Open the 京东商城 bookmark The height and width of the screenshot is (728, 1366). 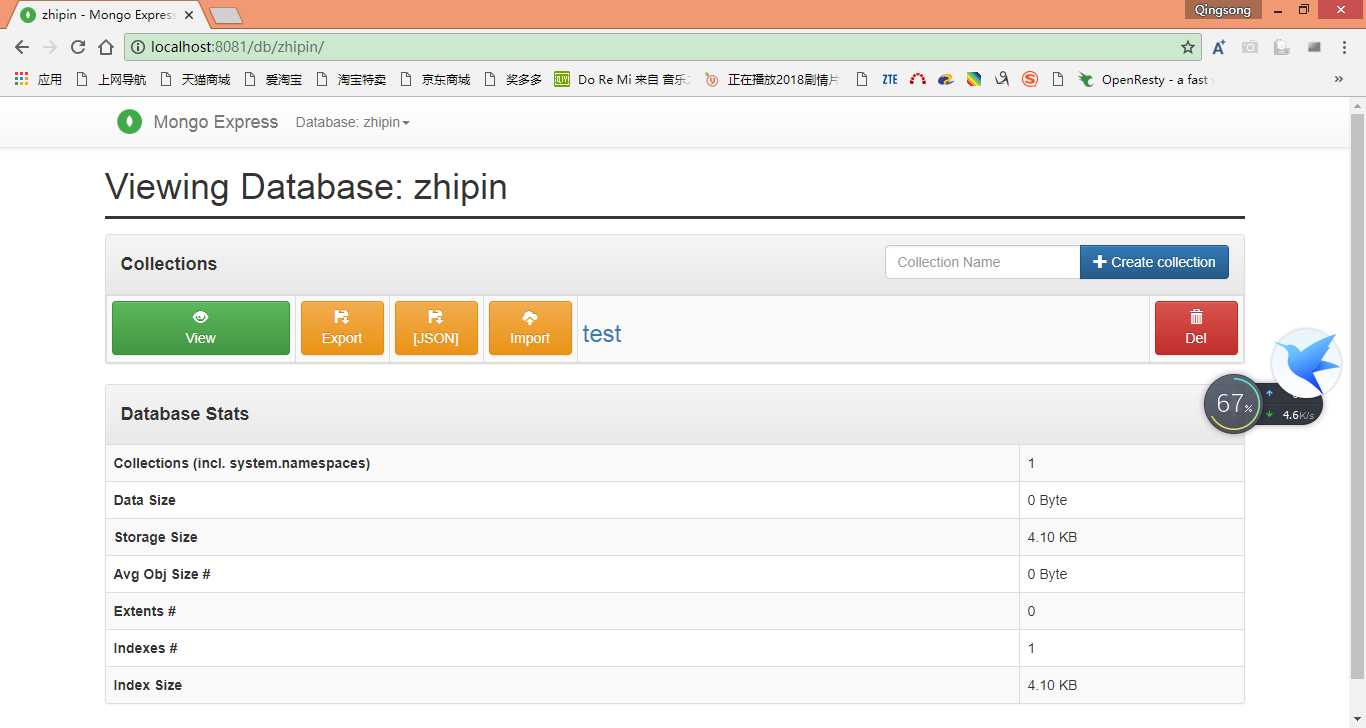point(435,79)
